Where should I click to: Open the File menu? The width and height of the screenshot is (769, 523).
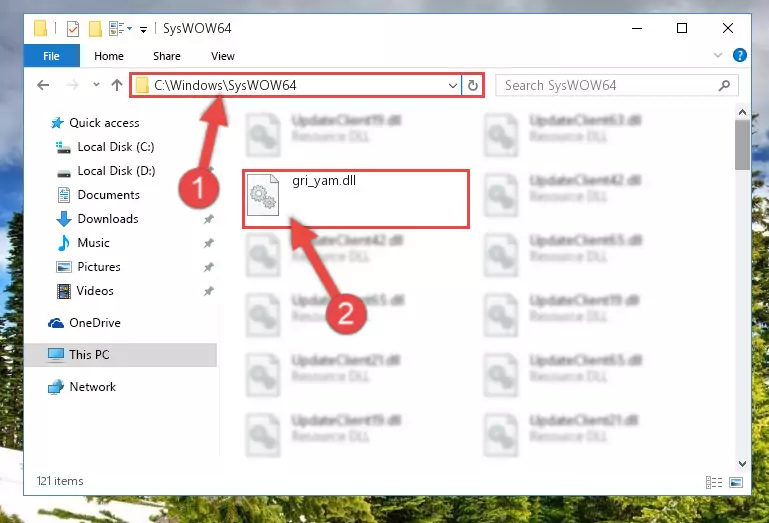pos(51,56)
